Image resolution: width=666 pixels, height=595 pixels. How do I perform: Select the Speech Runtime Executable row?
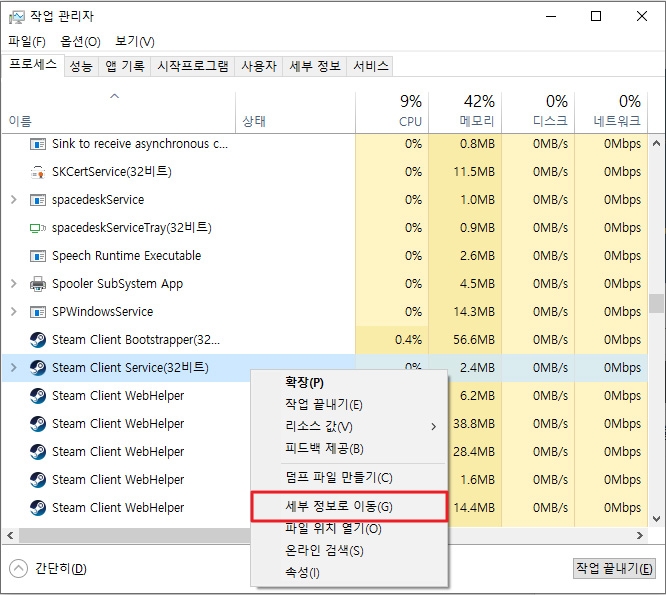[x=325, y=256]
